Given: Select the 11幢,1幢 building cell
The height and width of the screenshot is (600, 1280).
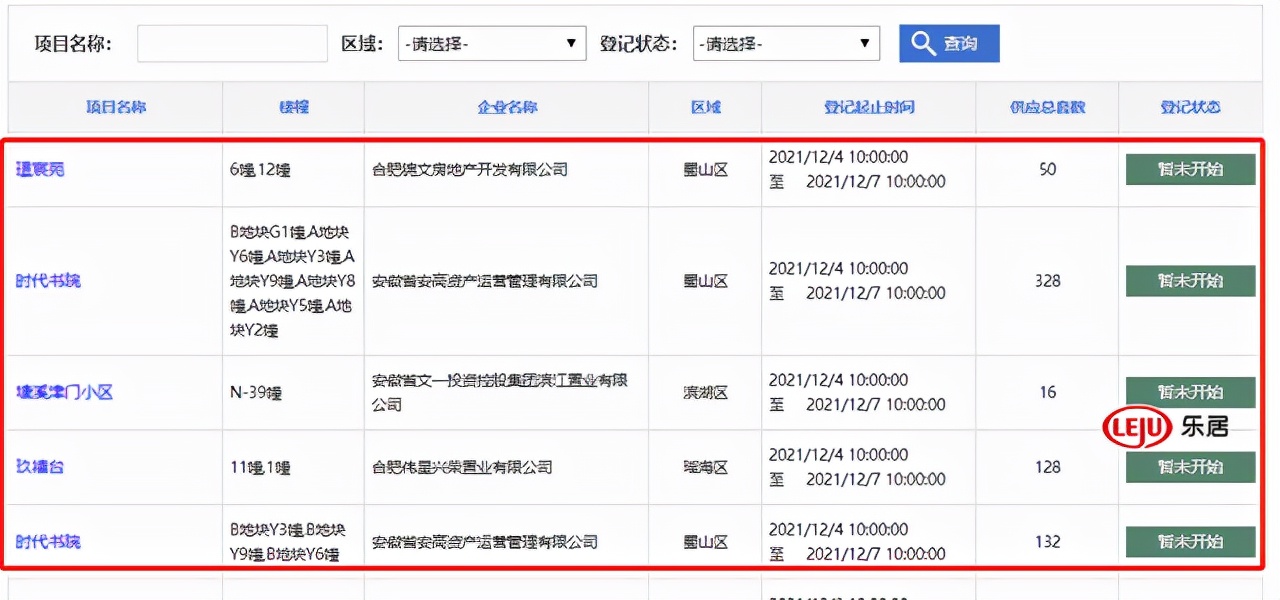Looking at the screenshot, I should pyautogui.click(x=260, y=467).
